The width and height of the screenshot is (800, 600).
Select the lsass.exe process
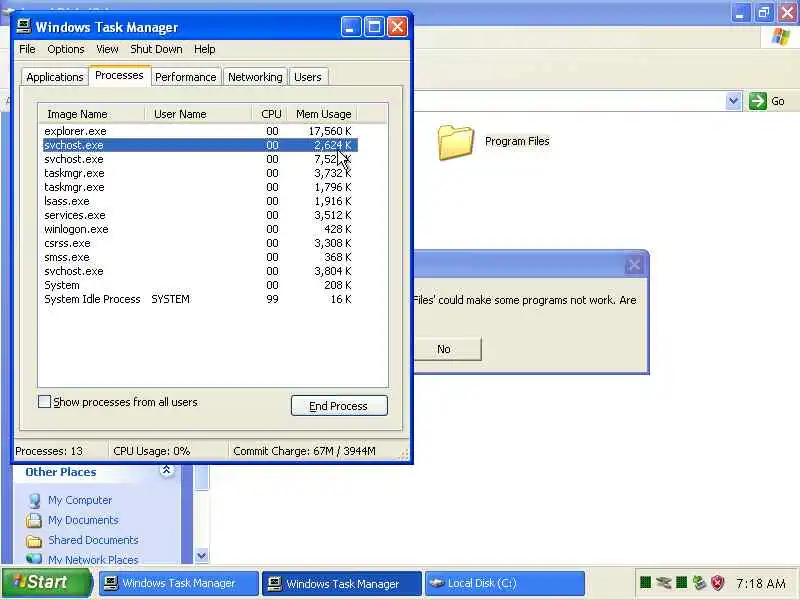pyautogui.click(x=200, y=201)
